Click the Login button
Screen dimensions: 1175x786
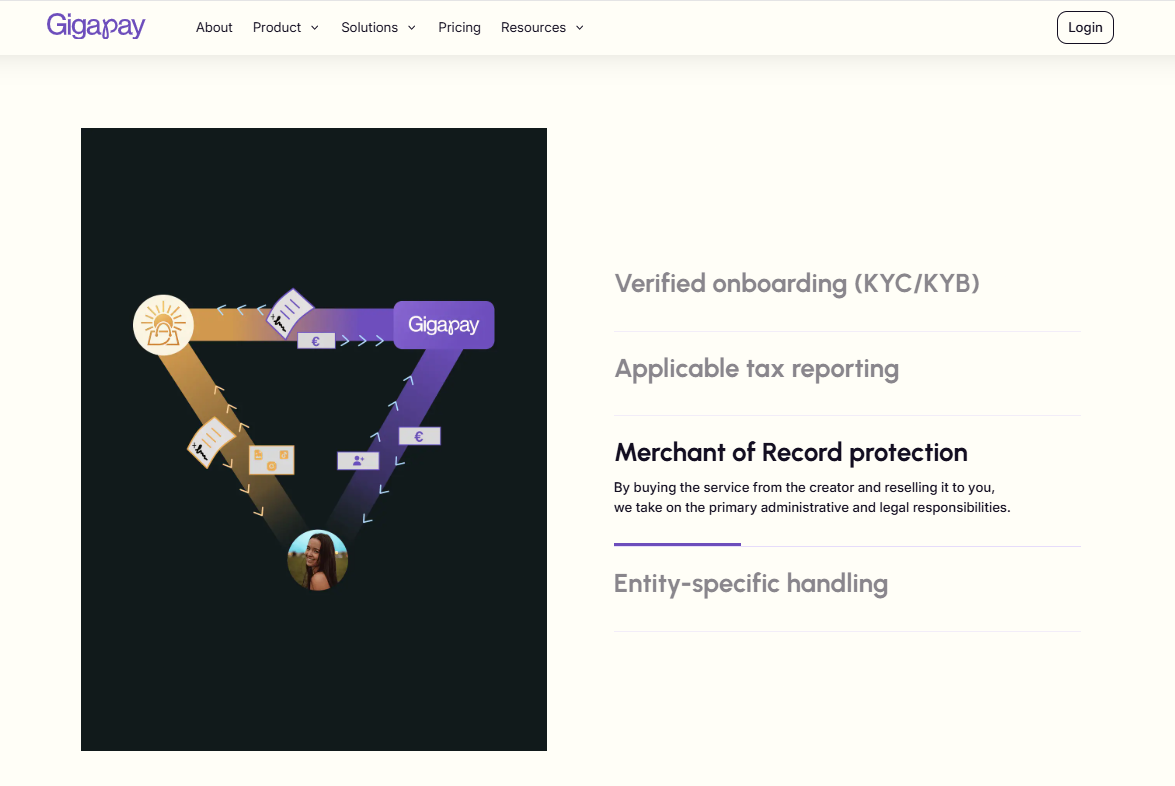pyautogui.click(x=1085, y=28)
